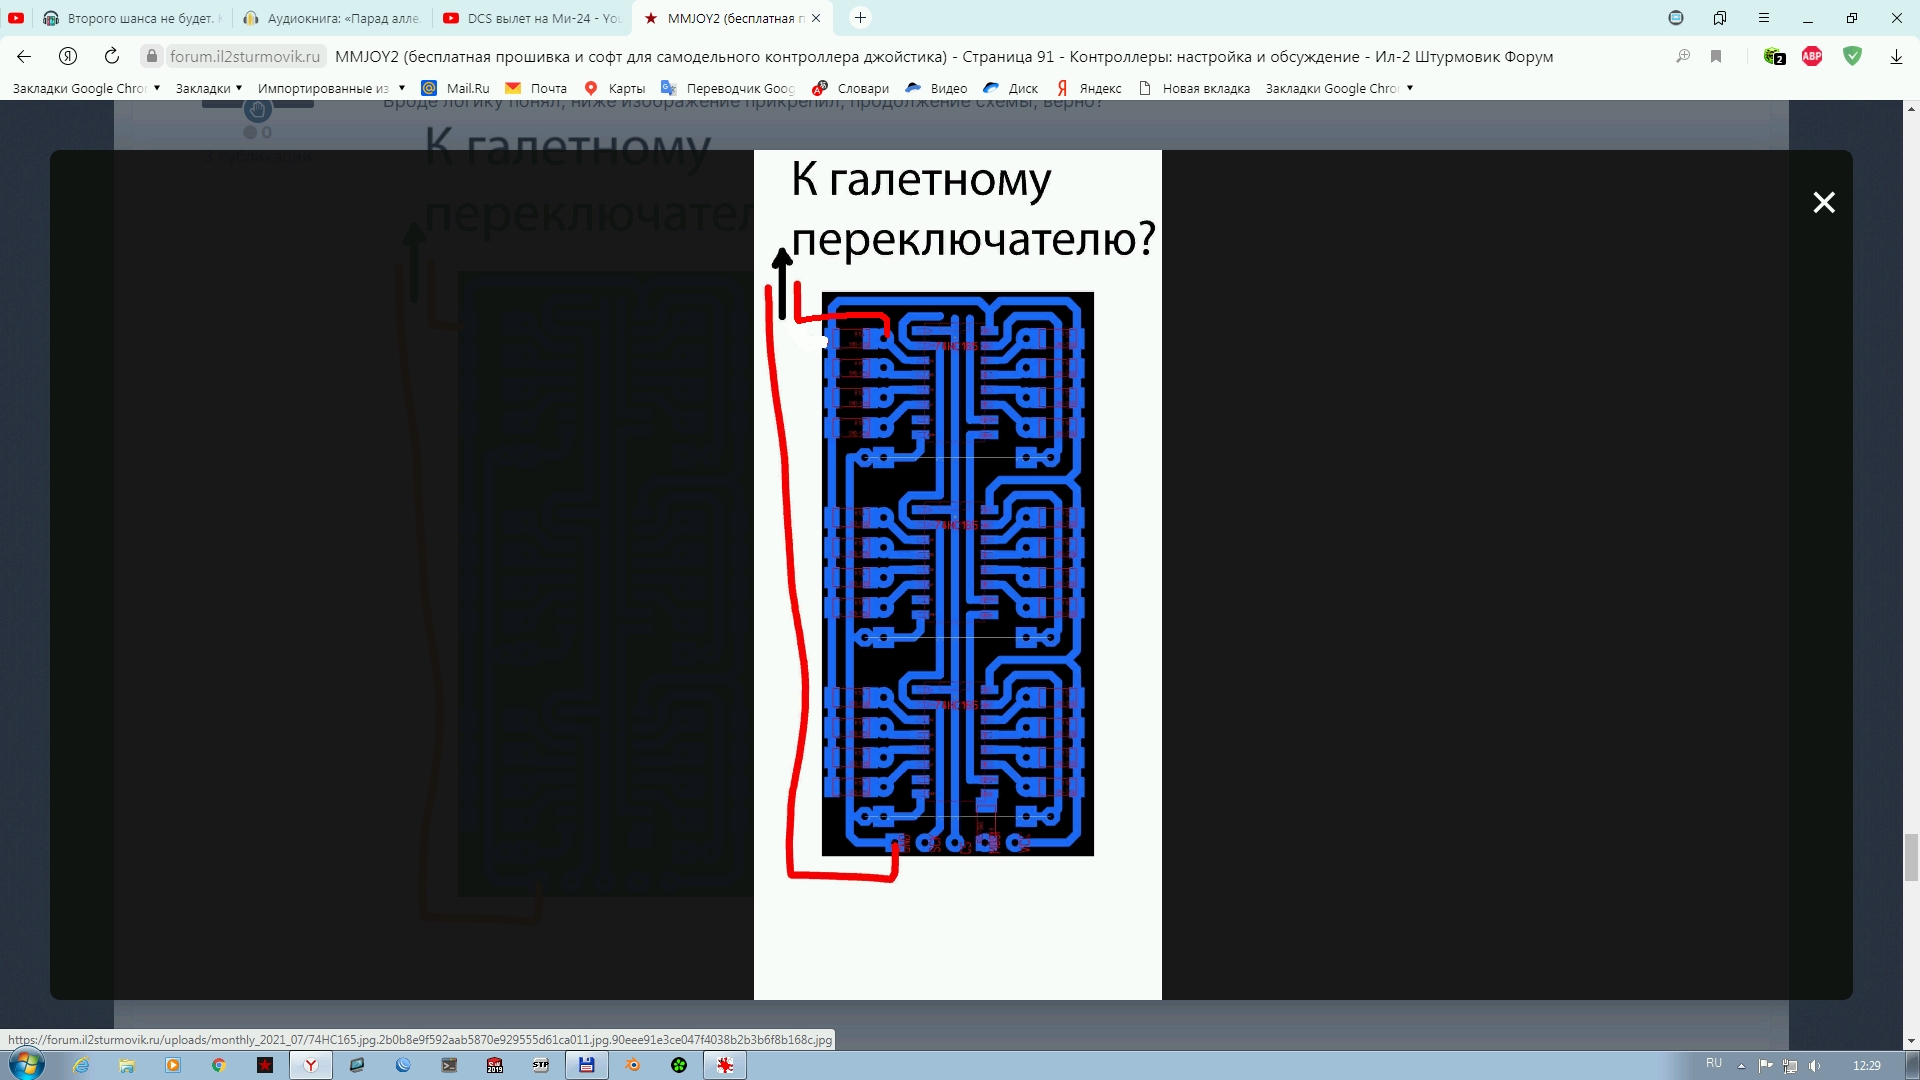
Task: Open the green clover taskbar app
Action: point(679,1065)
